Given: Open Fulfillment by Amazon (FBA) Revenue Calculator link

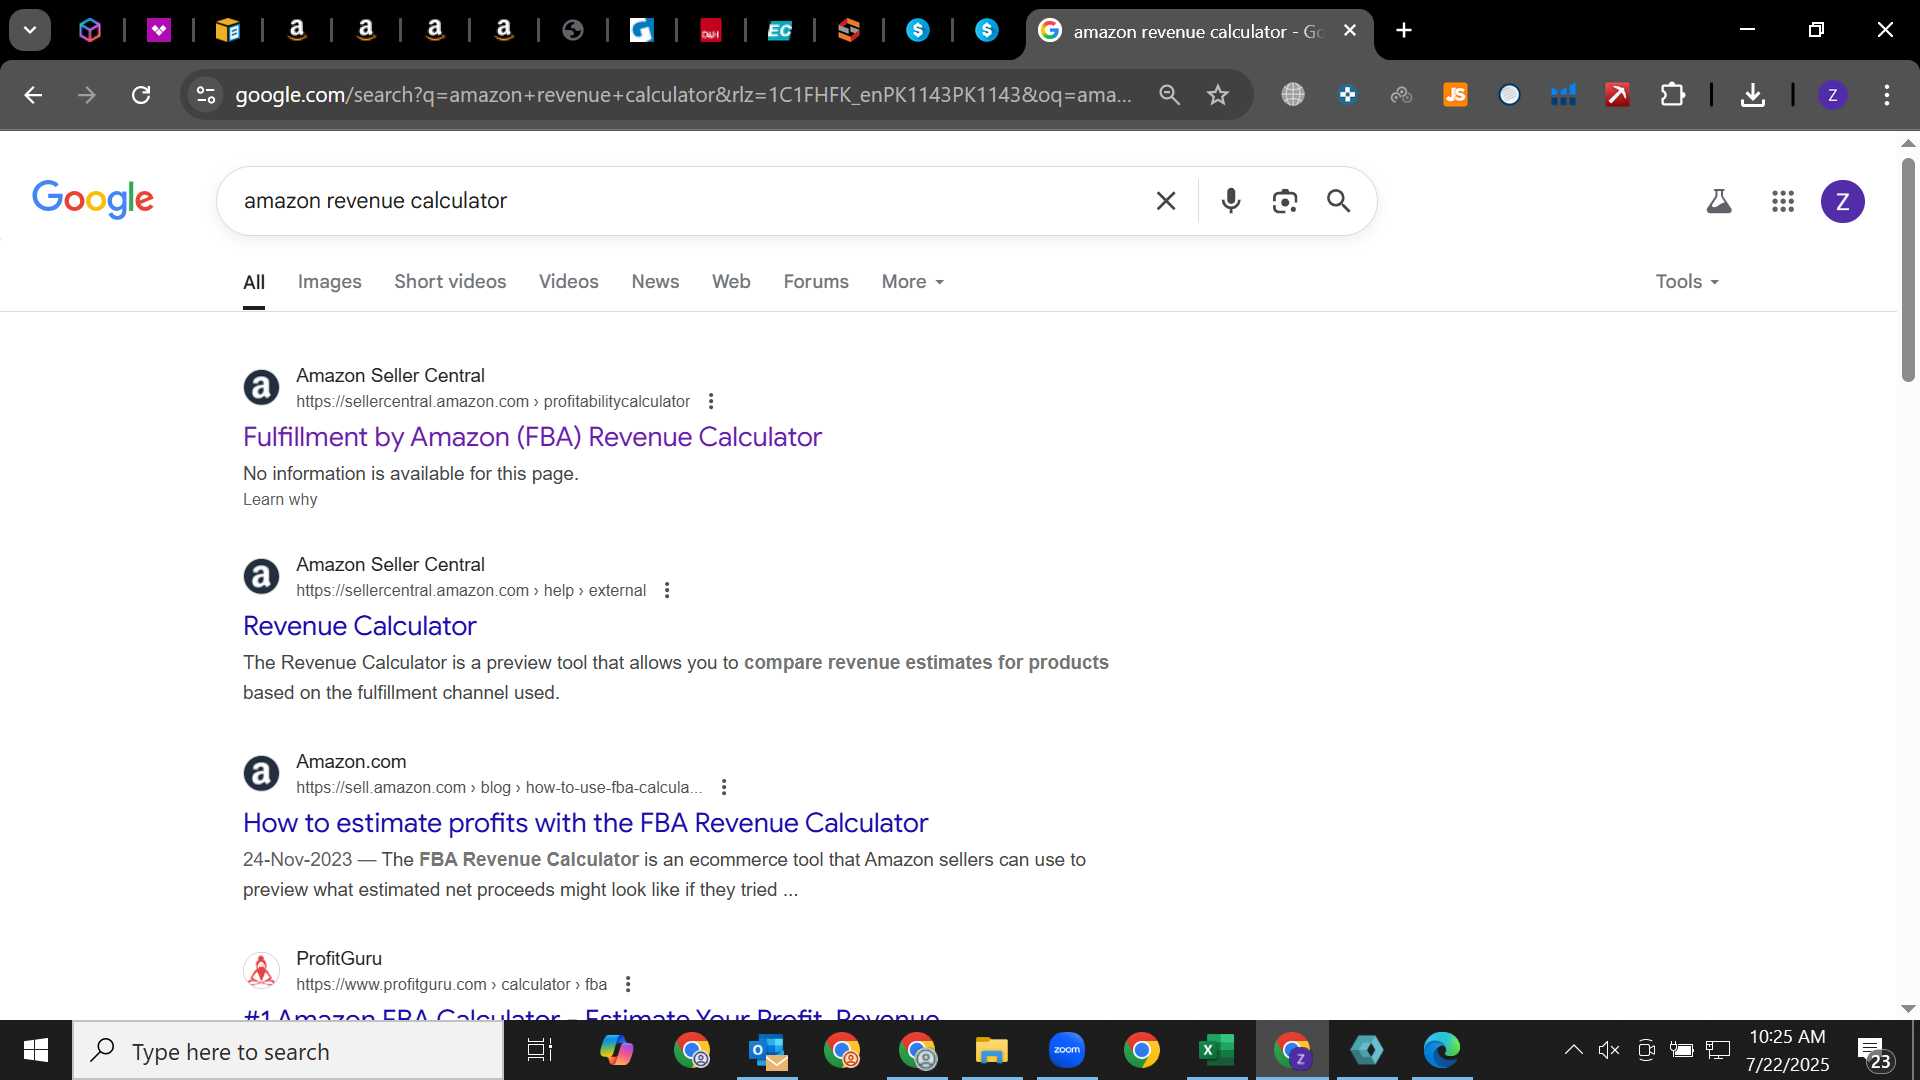Looking at the screenshot, I should coord(532,437).
